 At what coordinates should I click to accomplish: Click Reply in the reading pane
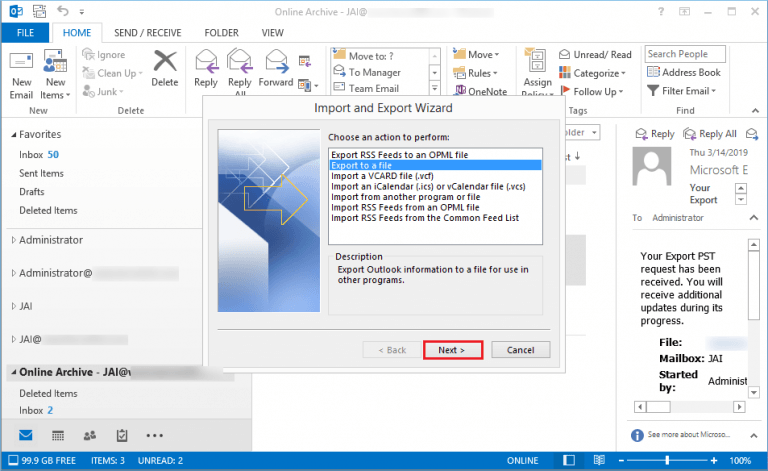click(655, 134)
